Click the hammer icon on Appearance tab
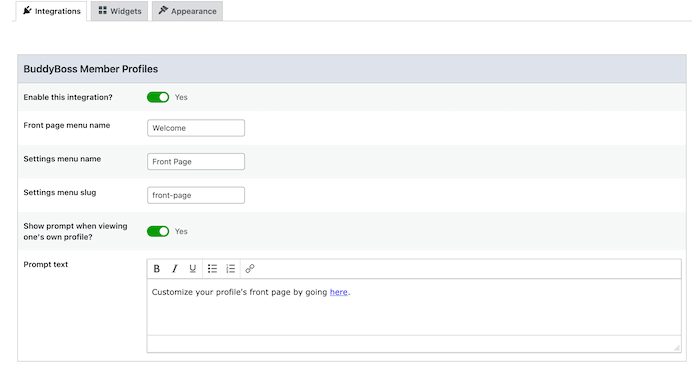 [163, 10]
